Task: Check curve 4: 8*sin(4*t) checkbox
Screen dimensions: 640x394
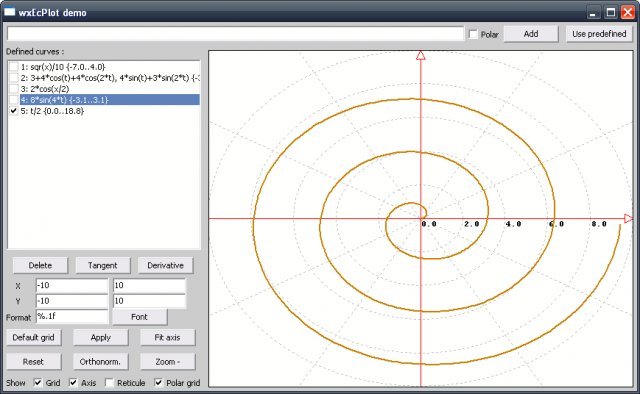Action: pyautogui.click(x=14, y=100)
